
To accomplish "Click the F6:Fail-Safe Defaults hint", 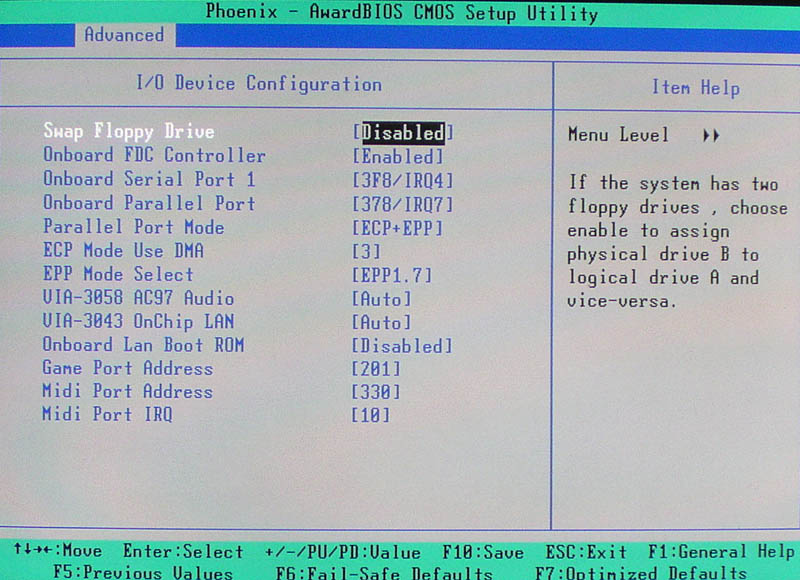I will [384, 573].
